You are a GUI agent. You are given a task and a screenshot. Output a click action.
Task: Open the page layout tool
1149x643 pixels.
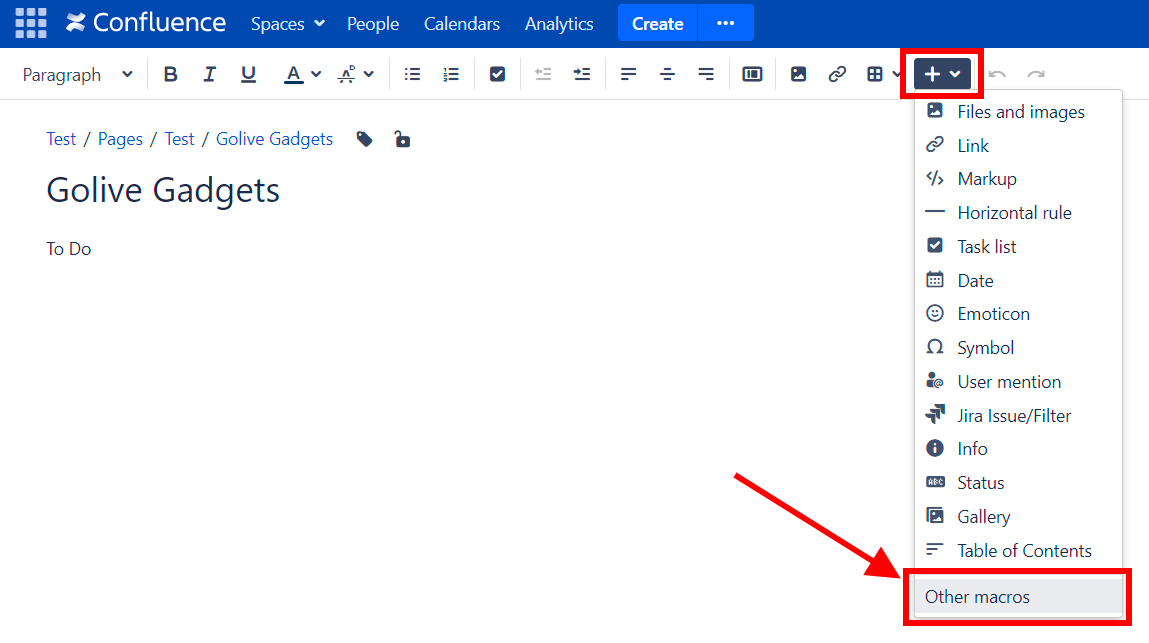(752, 74)
